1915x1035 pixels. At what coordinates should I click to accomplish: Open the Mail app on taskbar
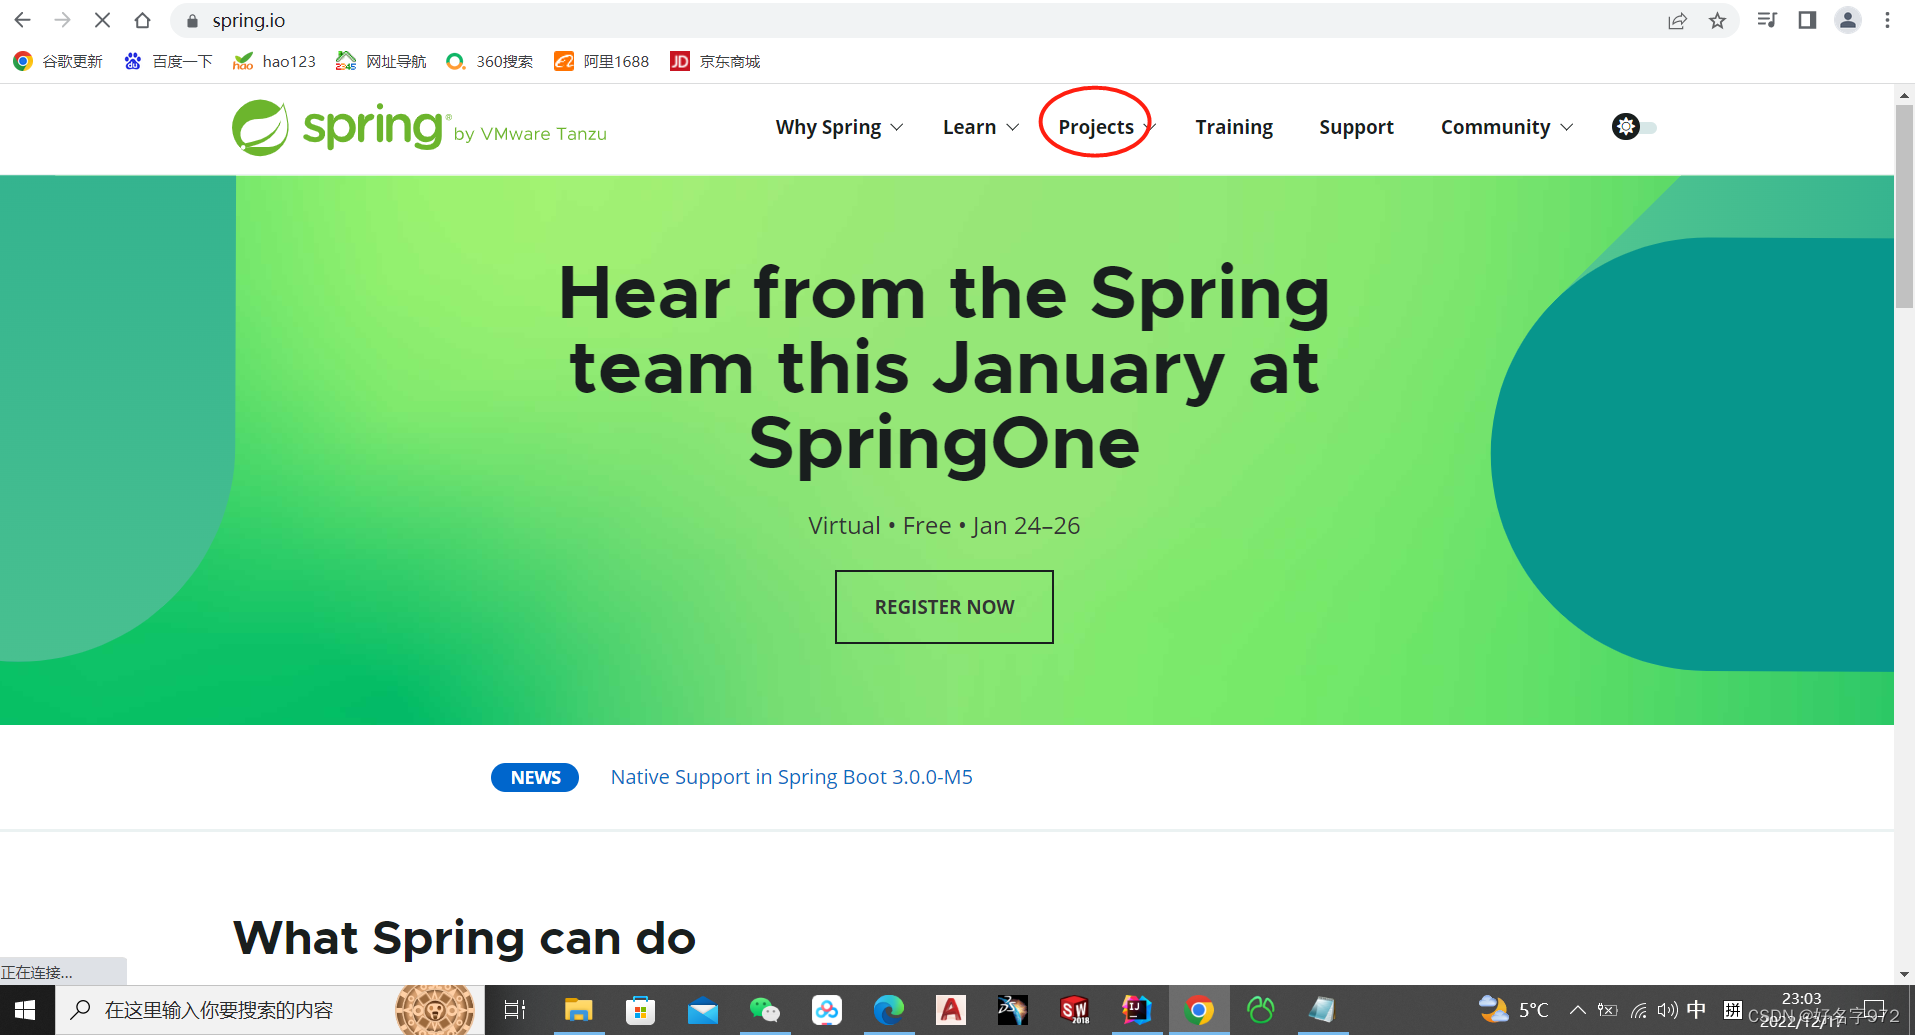click(x=703, y=1010)
